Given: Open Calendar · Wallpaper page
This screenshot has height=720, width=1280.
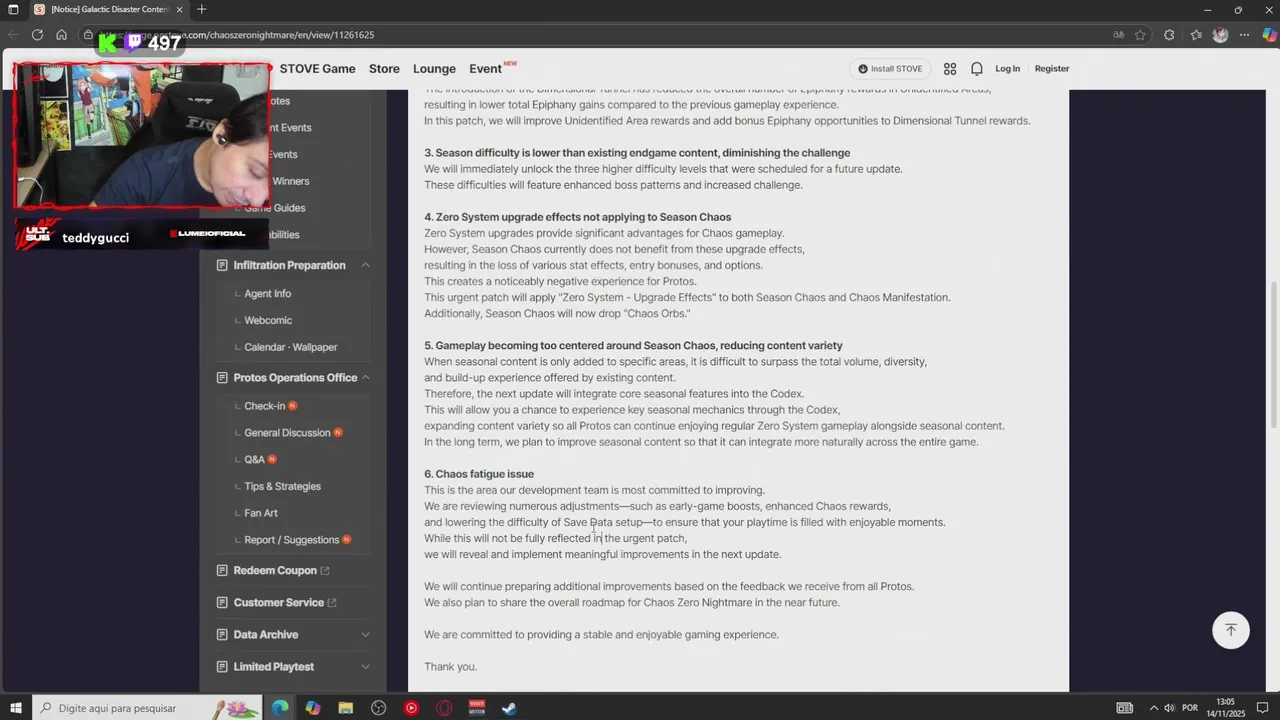Looking at the screenshot, I should pos(291,347).
